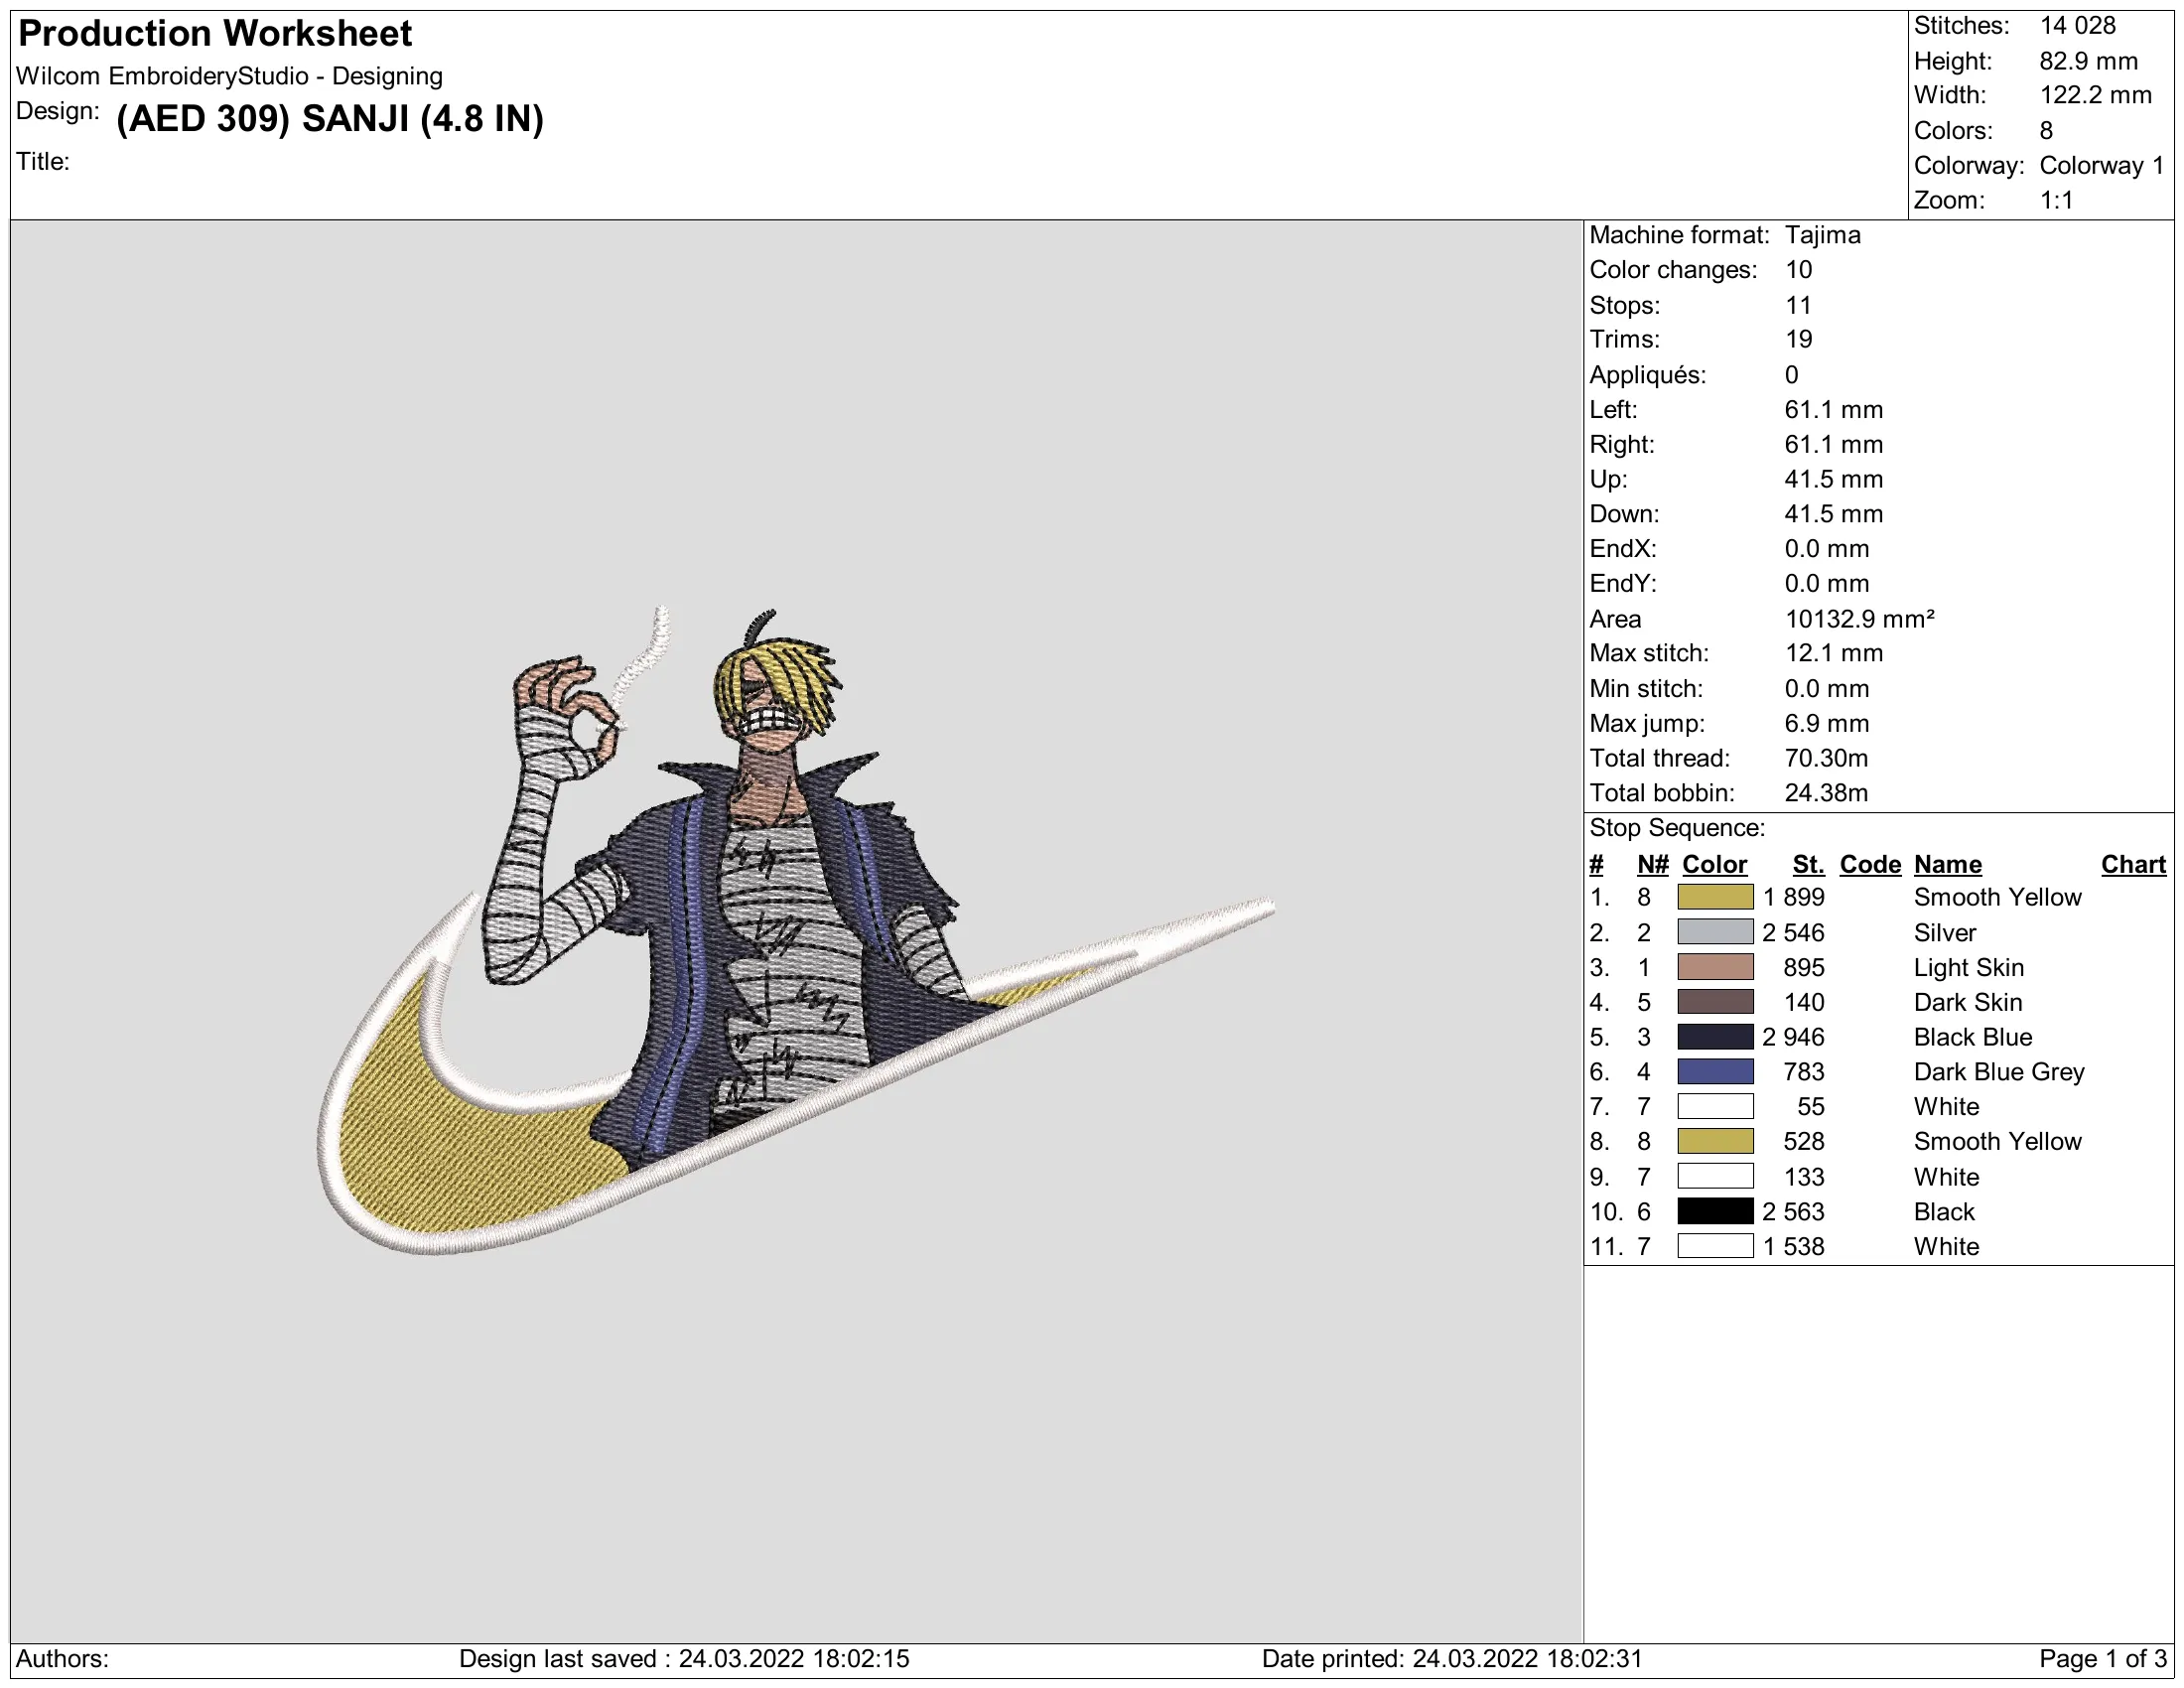The width and height of the screenshot is (2184, 1688).
Task: Click the 'Name' column header
Action: (x=1948, y=865)
